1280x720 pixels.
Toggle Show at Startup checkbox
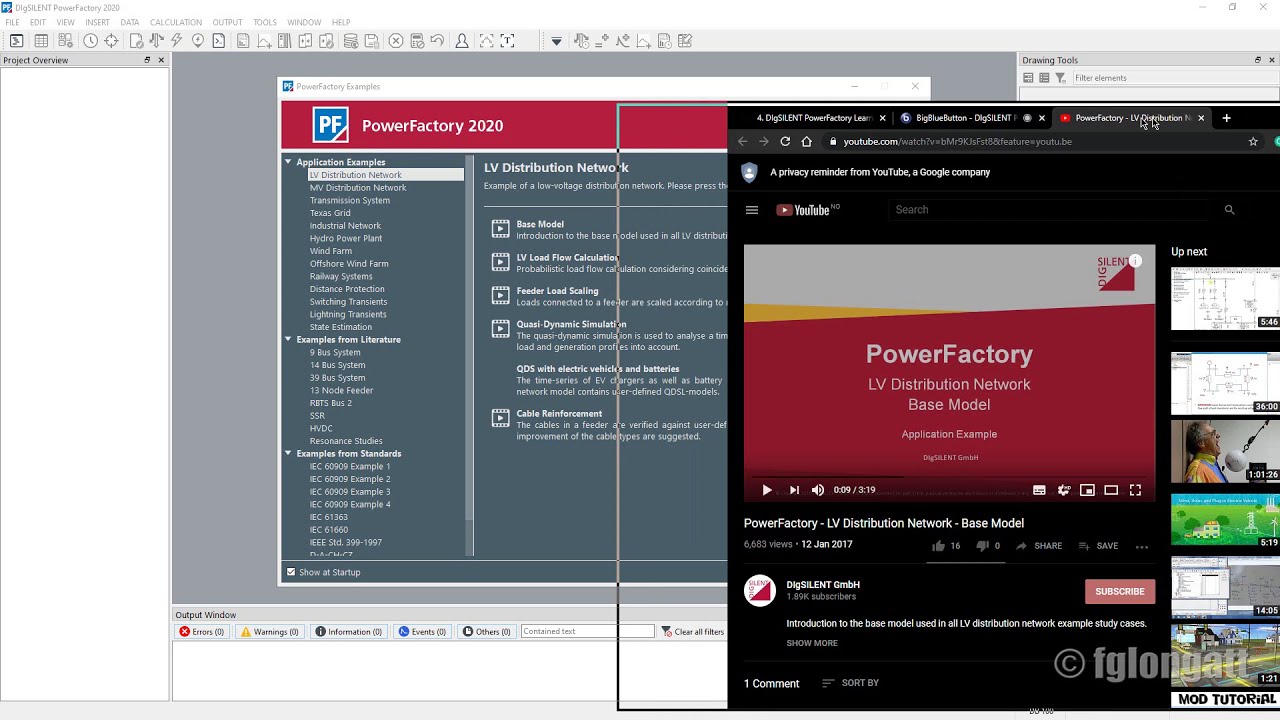(x=291, y=572)
